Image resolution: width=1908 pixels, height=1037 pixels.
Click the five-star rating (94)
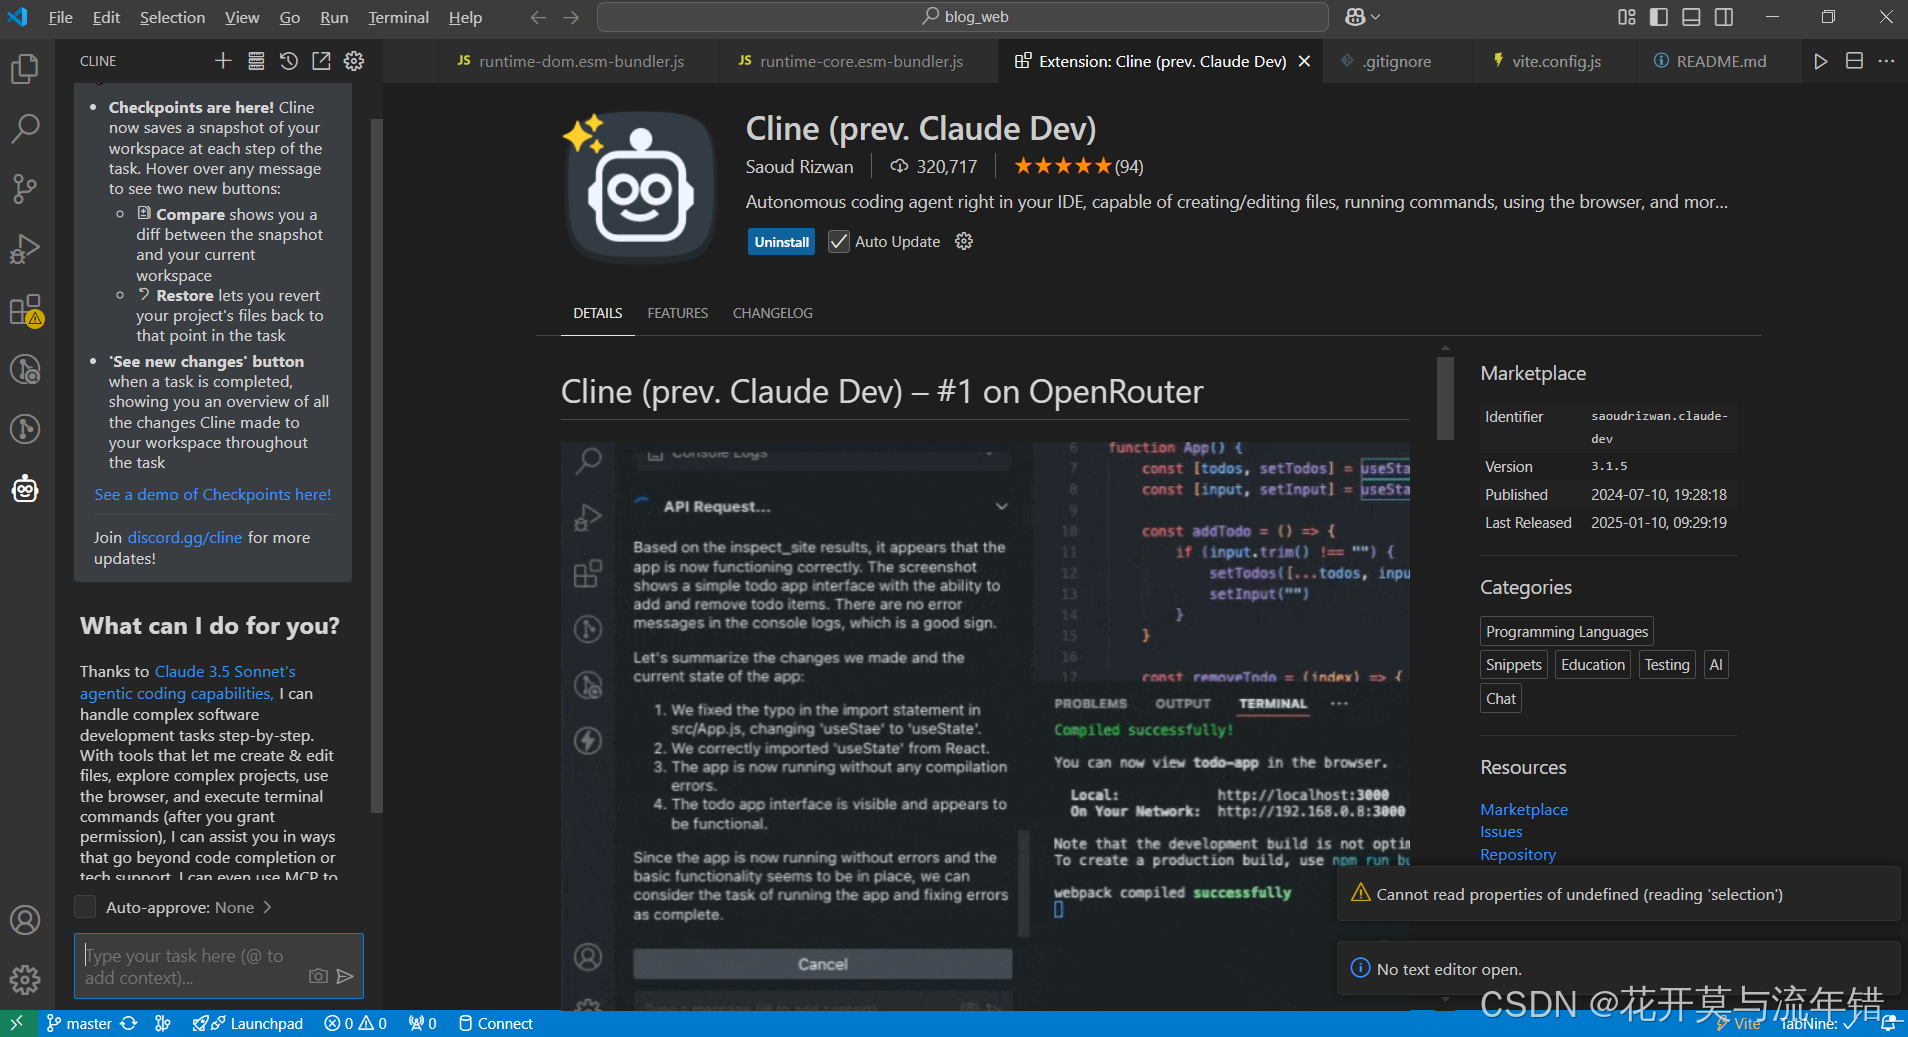(1078, 166)
